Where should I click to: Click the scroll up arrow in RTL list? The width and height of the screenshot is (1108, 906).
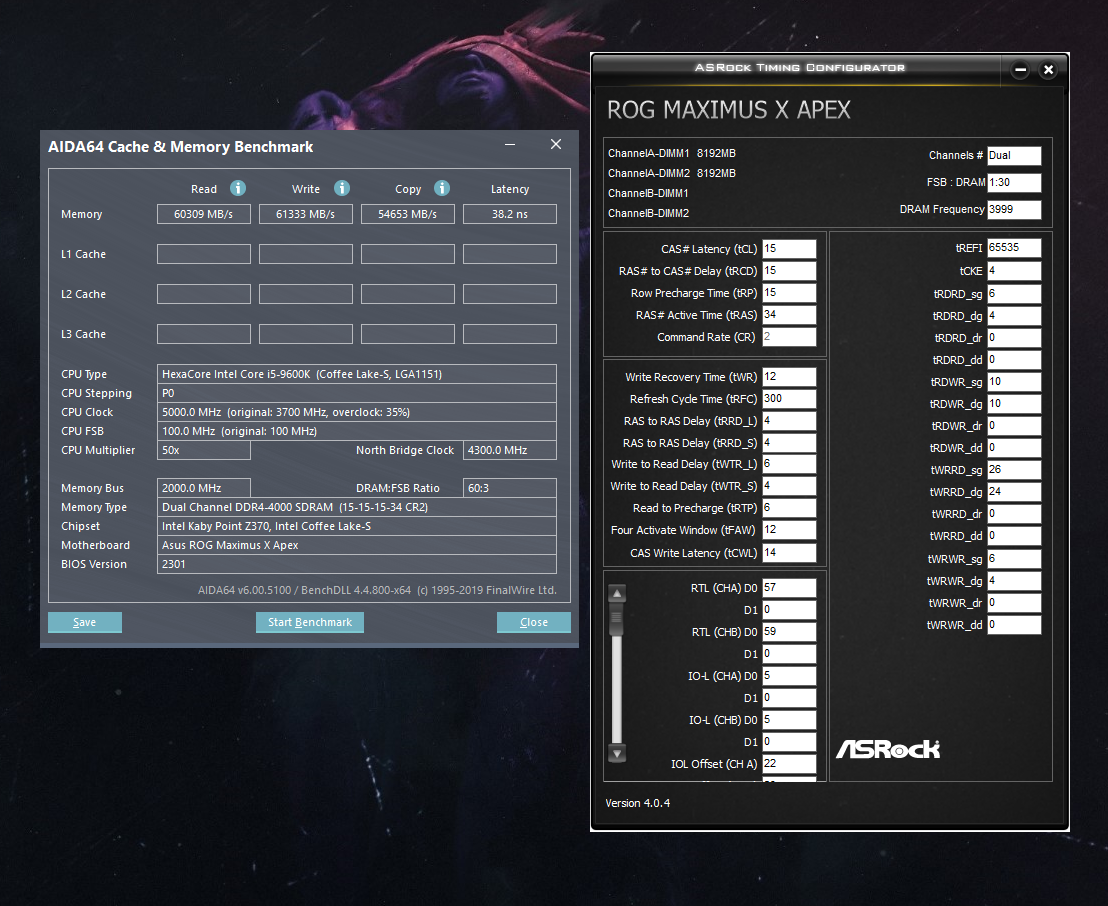(617, 593)
